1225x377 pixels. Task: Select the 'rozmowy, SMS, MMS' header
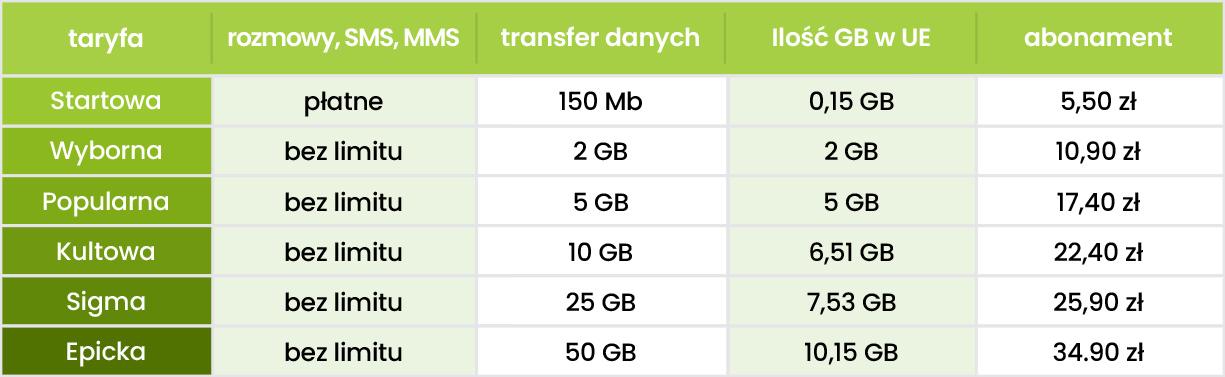(343, 40)
